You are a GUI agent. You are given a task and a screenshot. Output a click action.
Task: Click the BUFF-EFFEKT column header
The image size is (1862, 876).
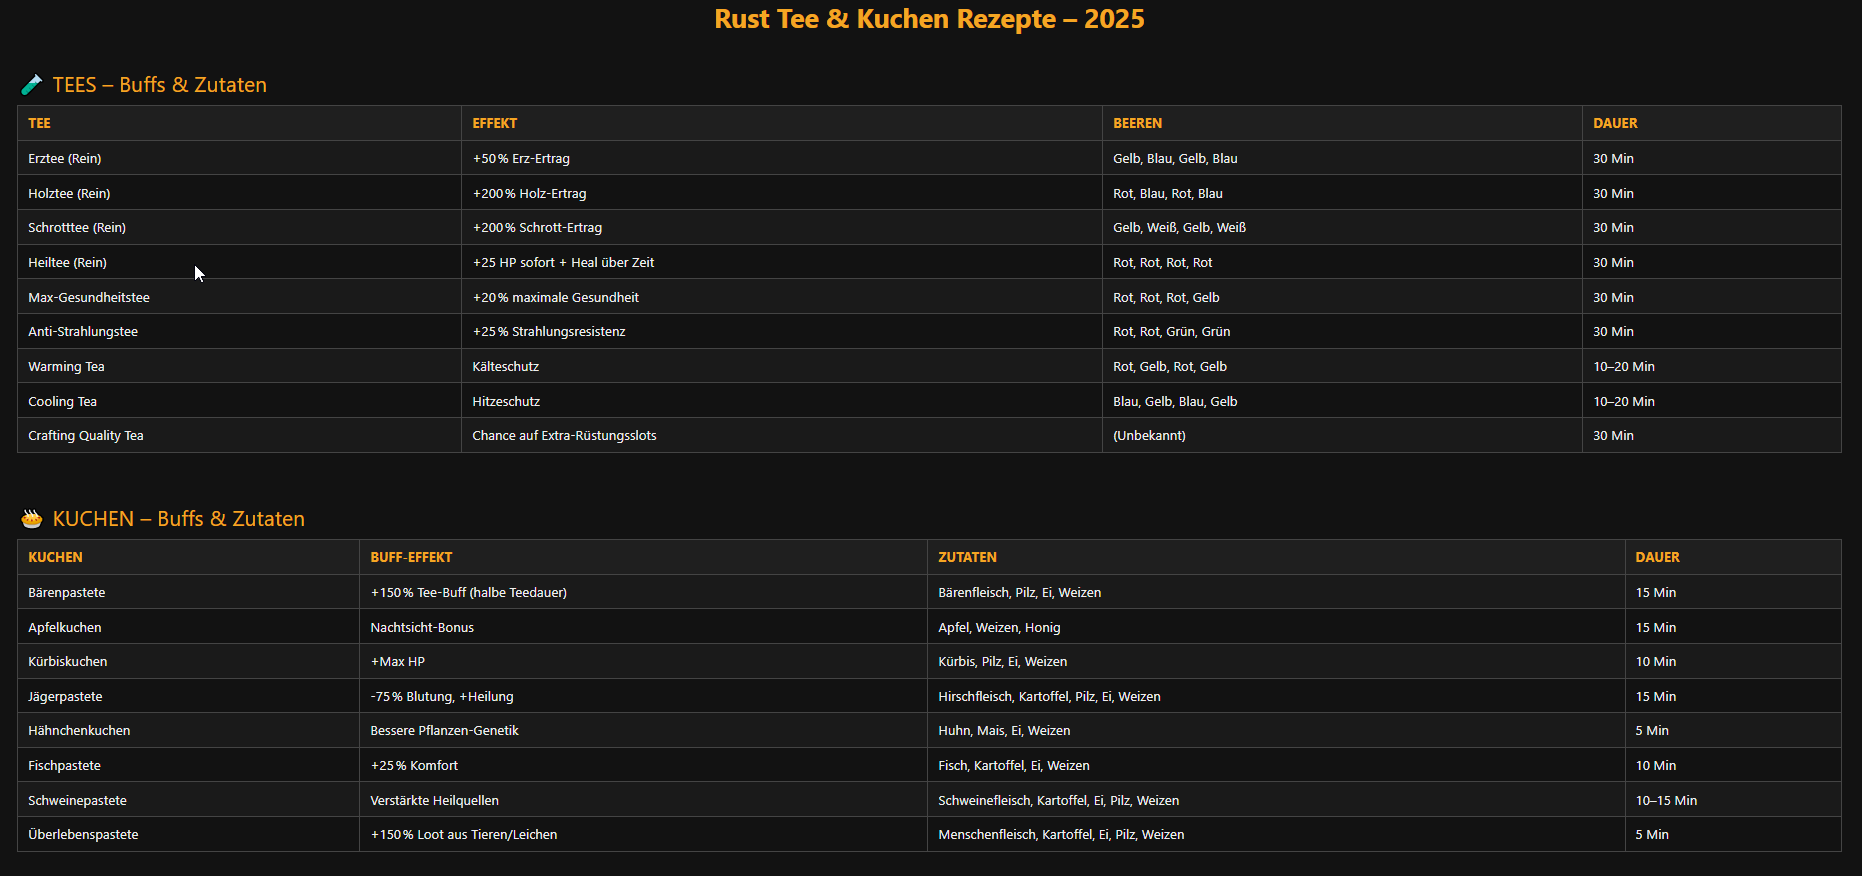tap(411, 557)
